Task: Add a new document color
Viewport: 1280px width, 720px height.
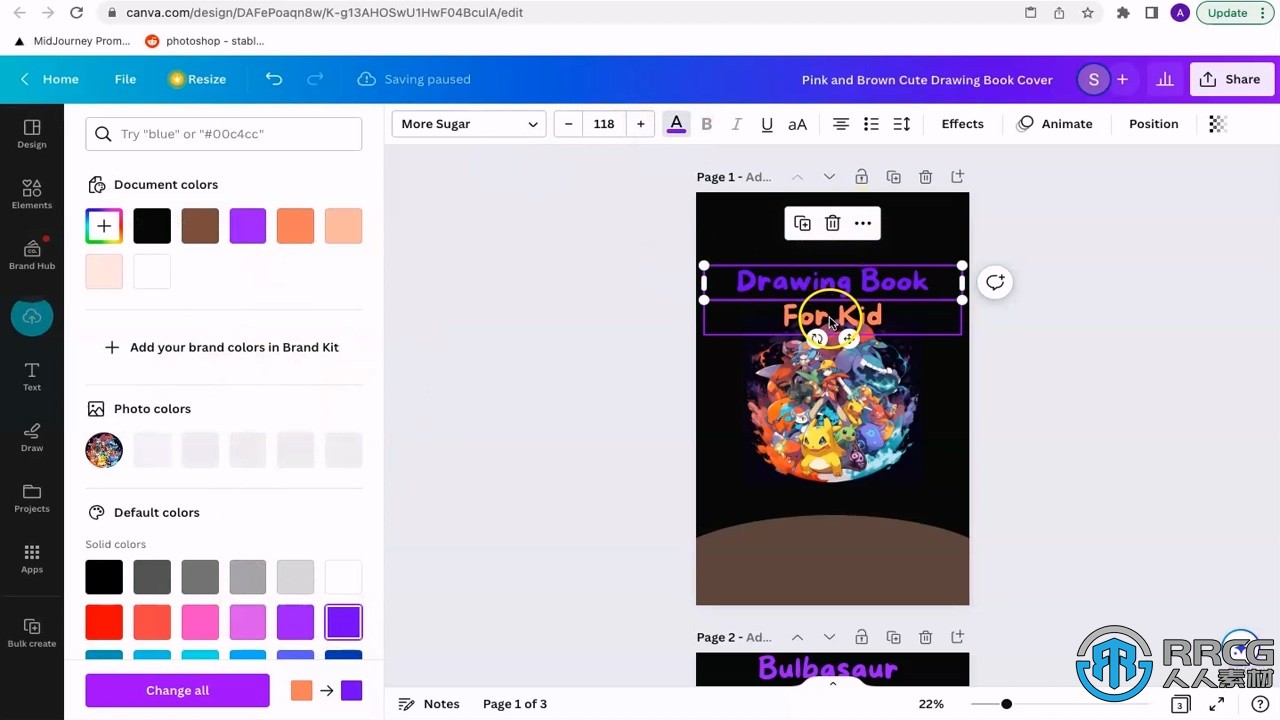Action: (104, 226)
